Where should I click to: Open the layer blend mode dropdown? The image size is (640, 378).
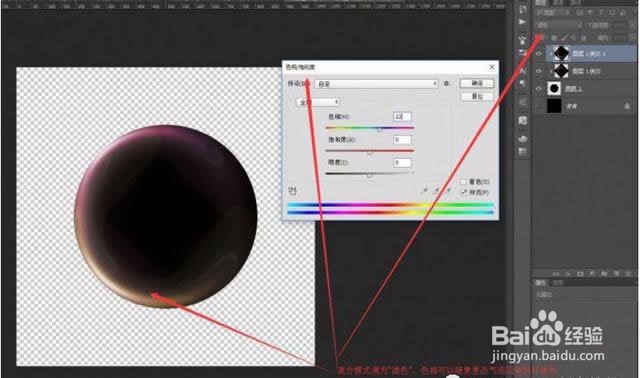pos(559,25)
